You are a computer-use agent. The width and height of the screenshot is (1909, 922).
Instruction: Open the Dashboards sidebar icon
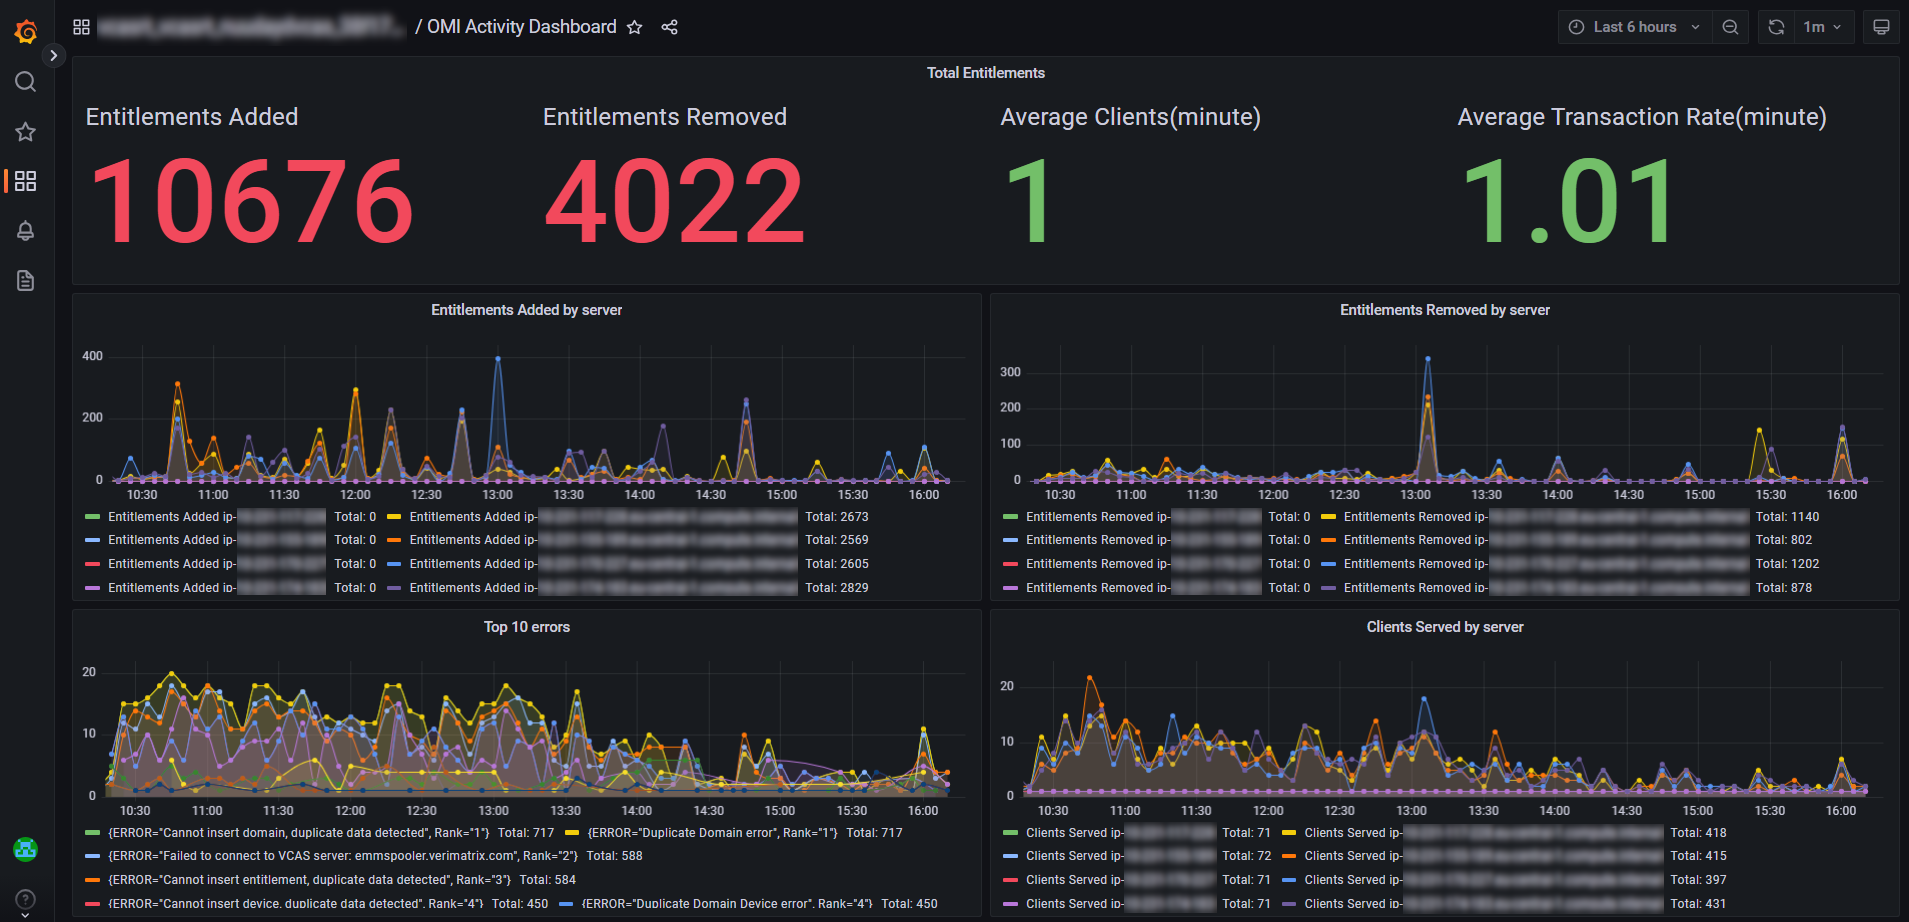point(26,181)
